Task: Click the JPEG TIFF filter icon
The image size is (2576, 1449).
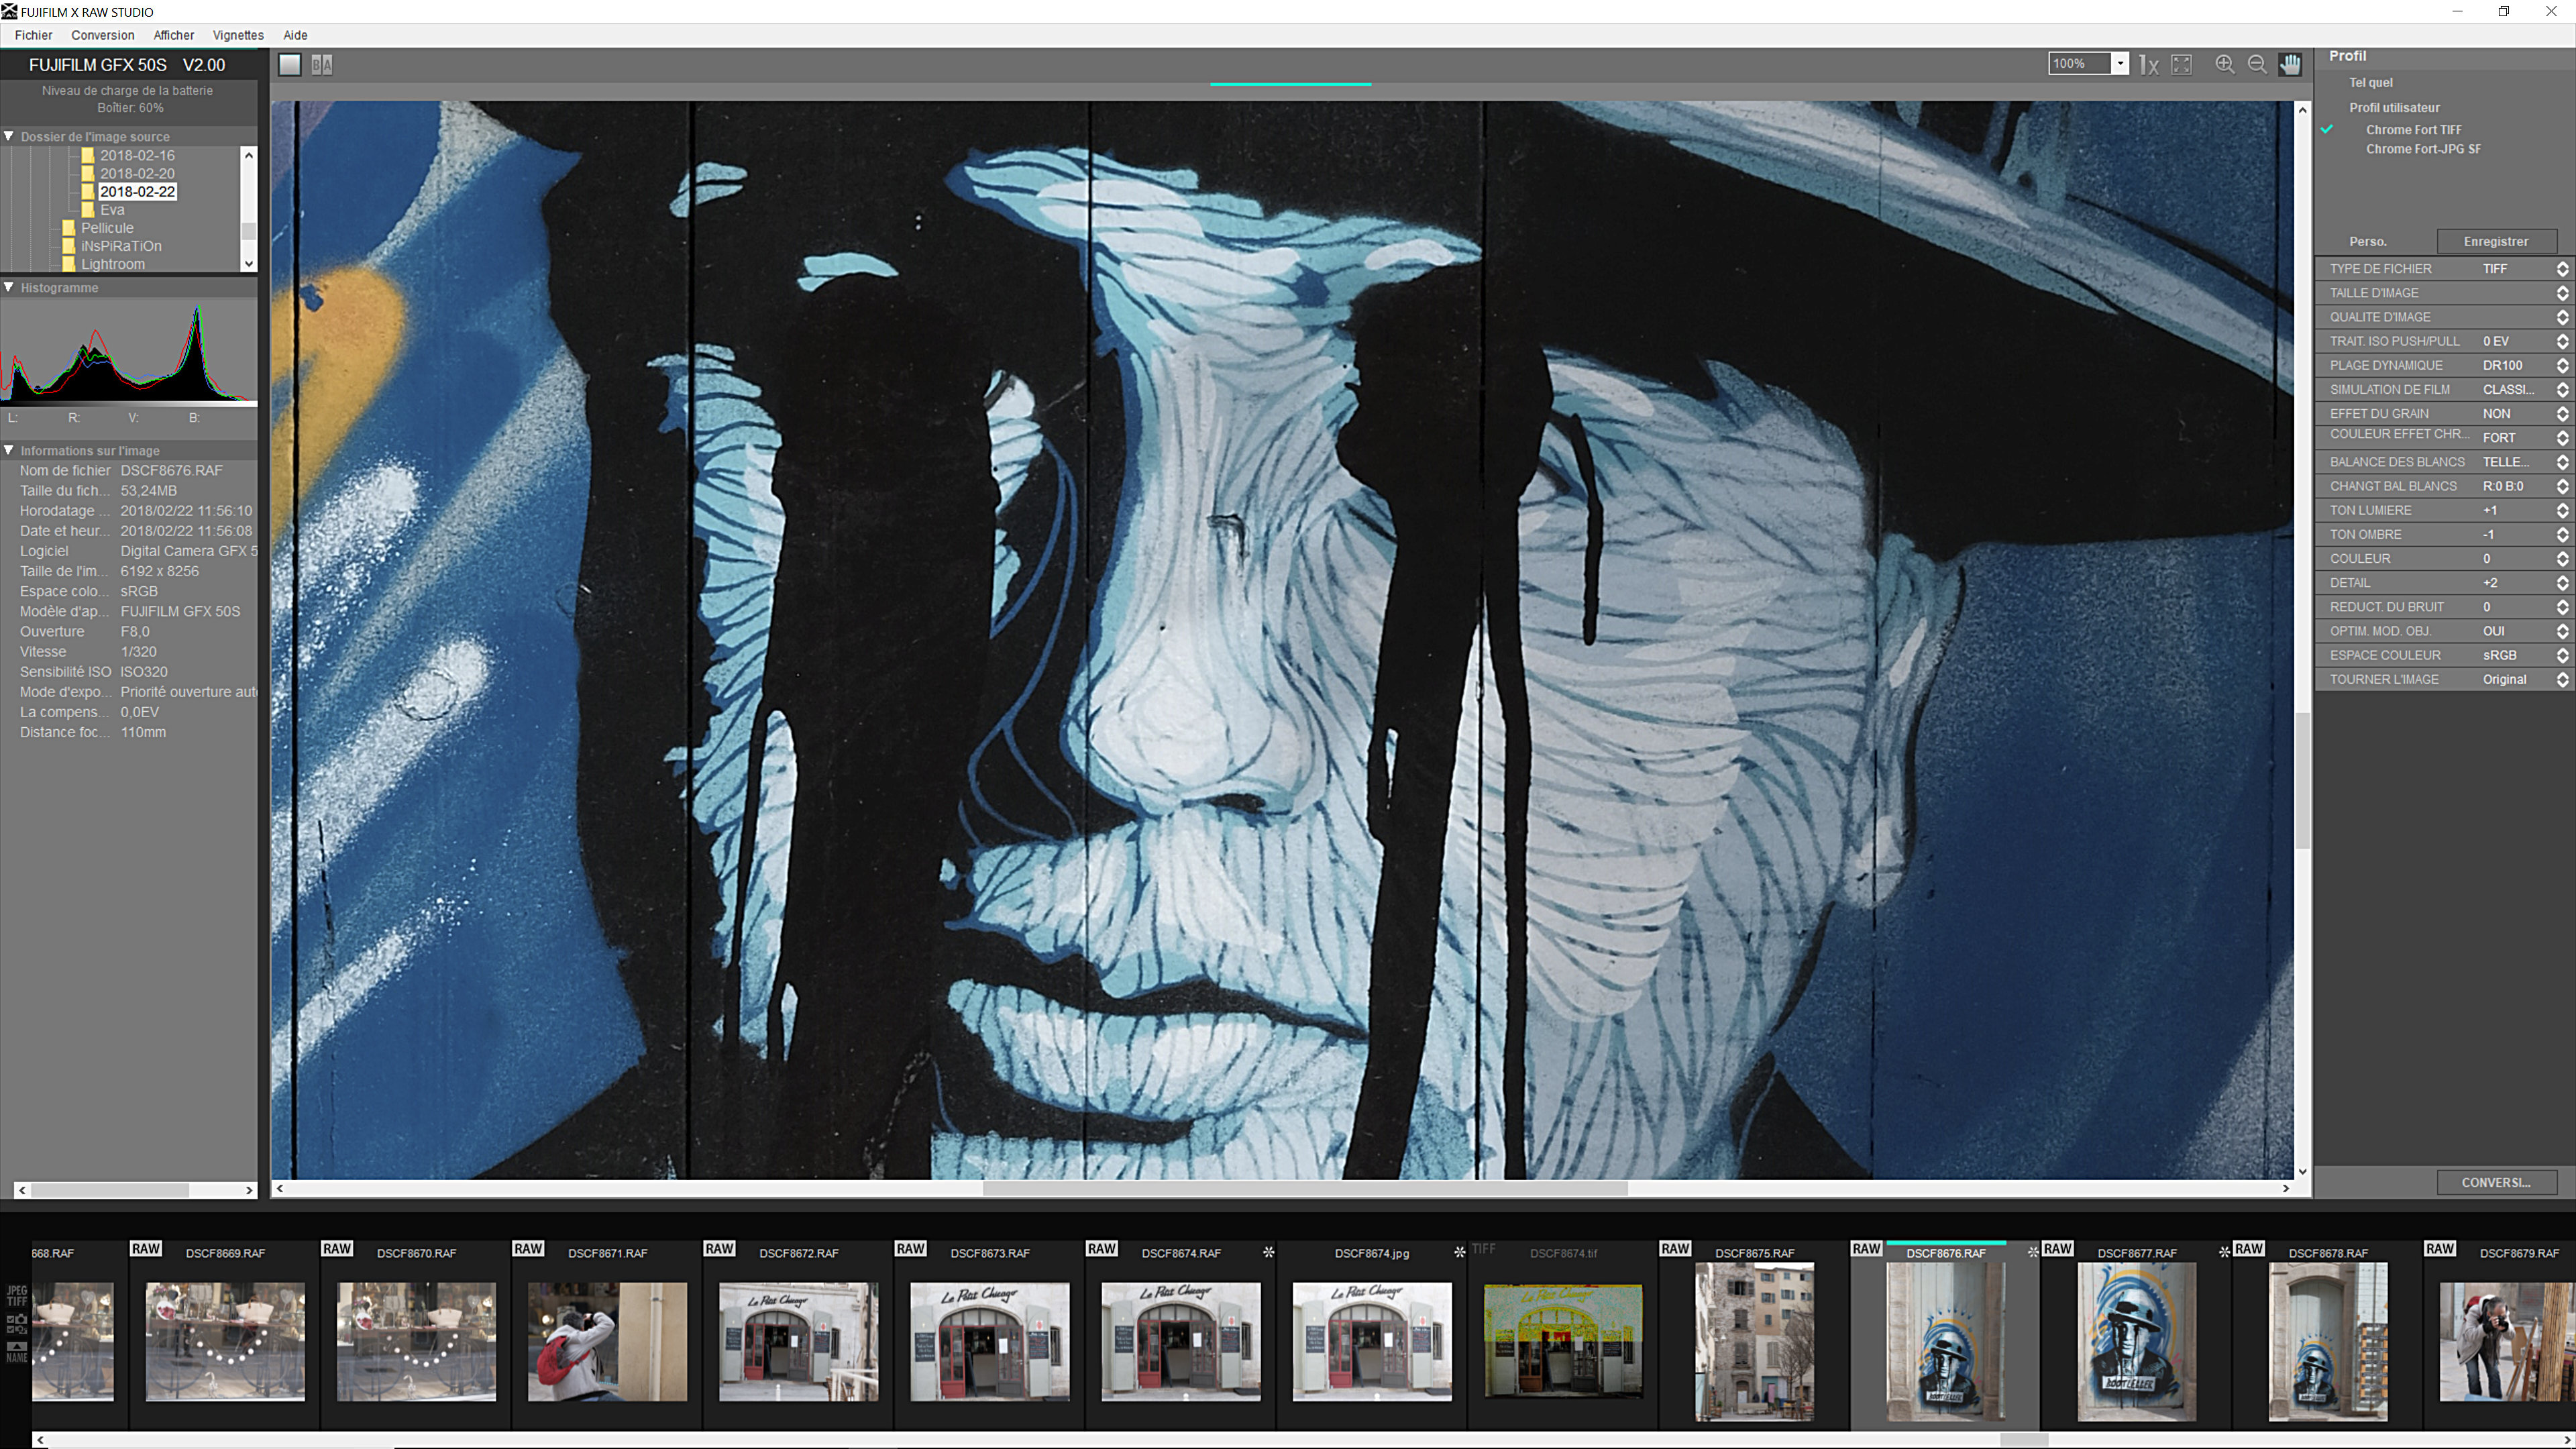Action: click(17, 1296)
